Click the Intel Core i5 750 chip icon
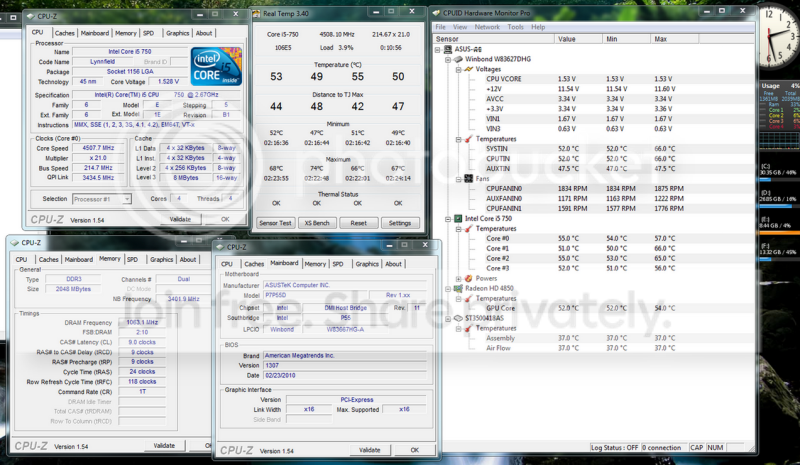The width and height of the screenshot is (800, 465). tap(457, 217)
